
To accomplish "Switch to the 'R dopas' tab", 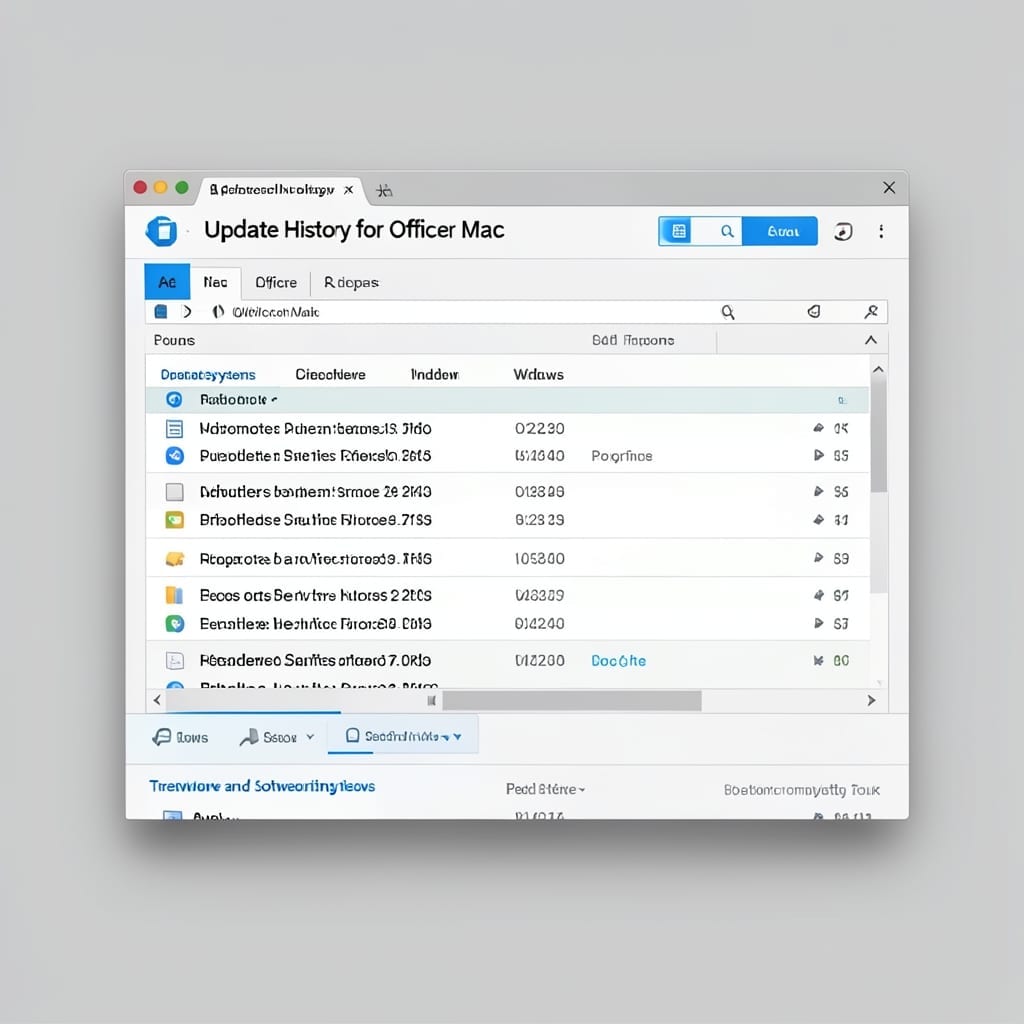I will point(351,282).
